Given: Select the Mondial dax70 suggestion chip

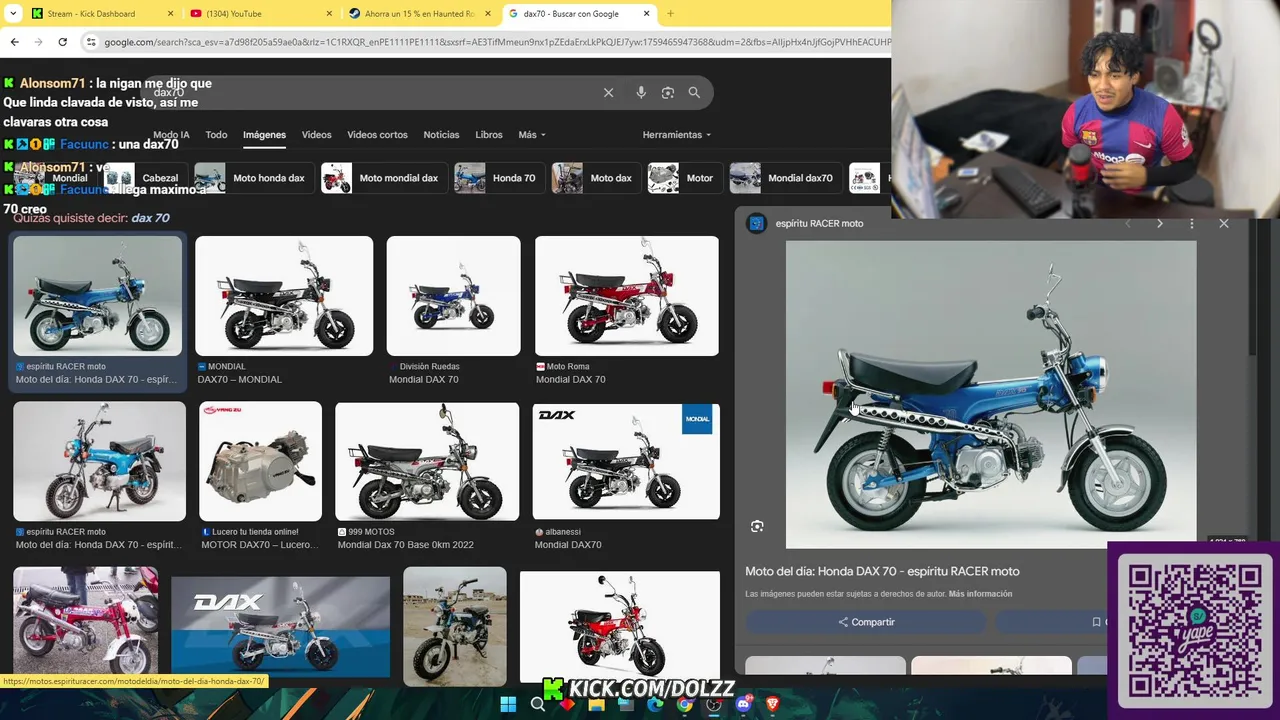Looking at the screenshot, I should [784, 178].
